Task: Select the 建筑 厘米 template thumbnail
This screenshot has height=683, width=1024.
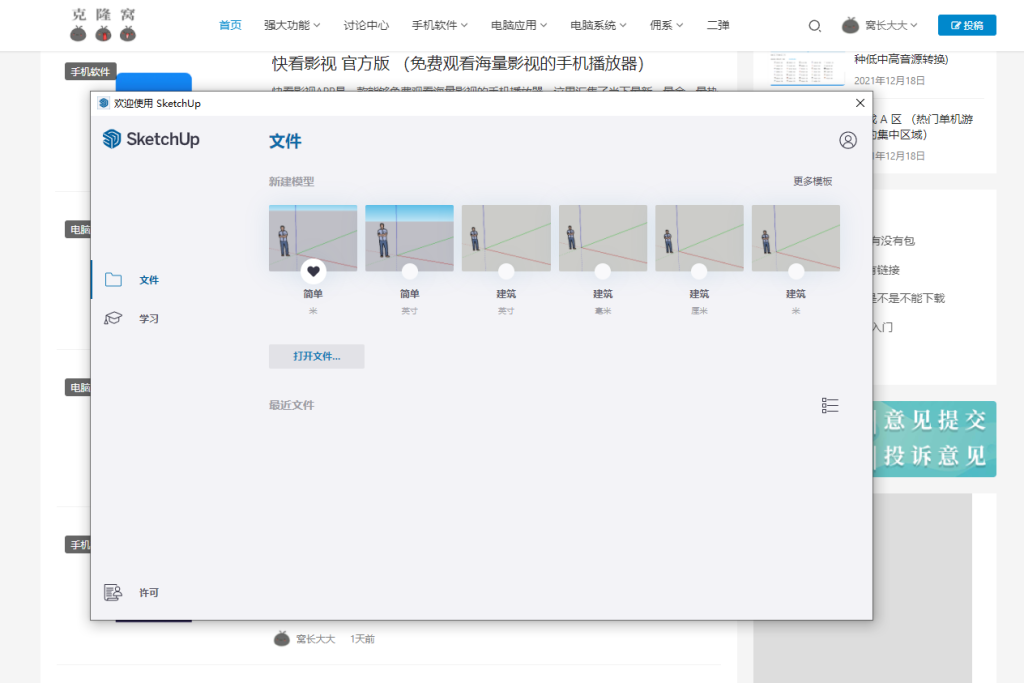Action: 699,237
